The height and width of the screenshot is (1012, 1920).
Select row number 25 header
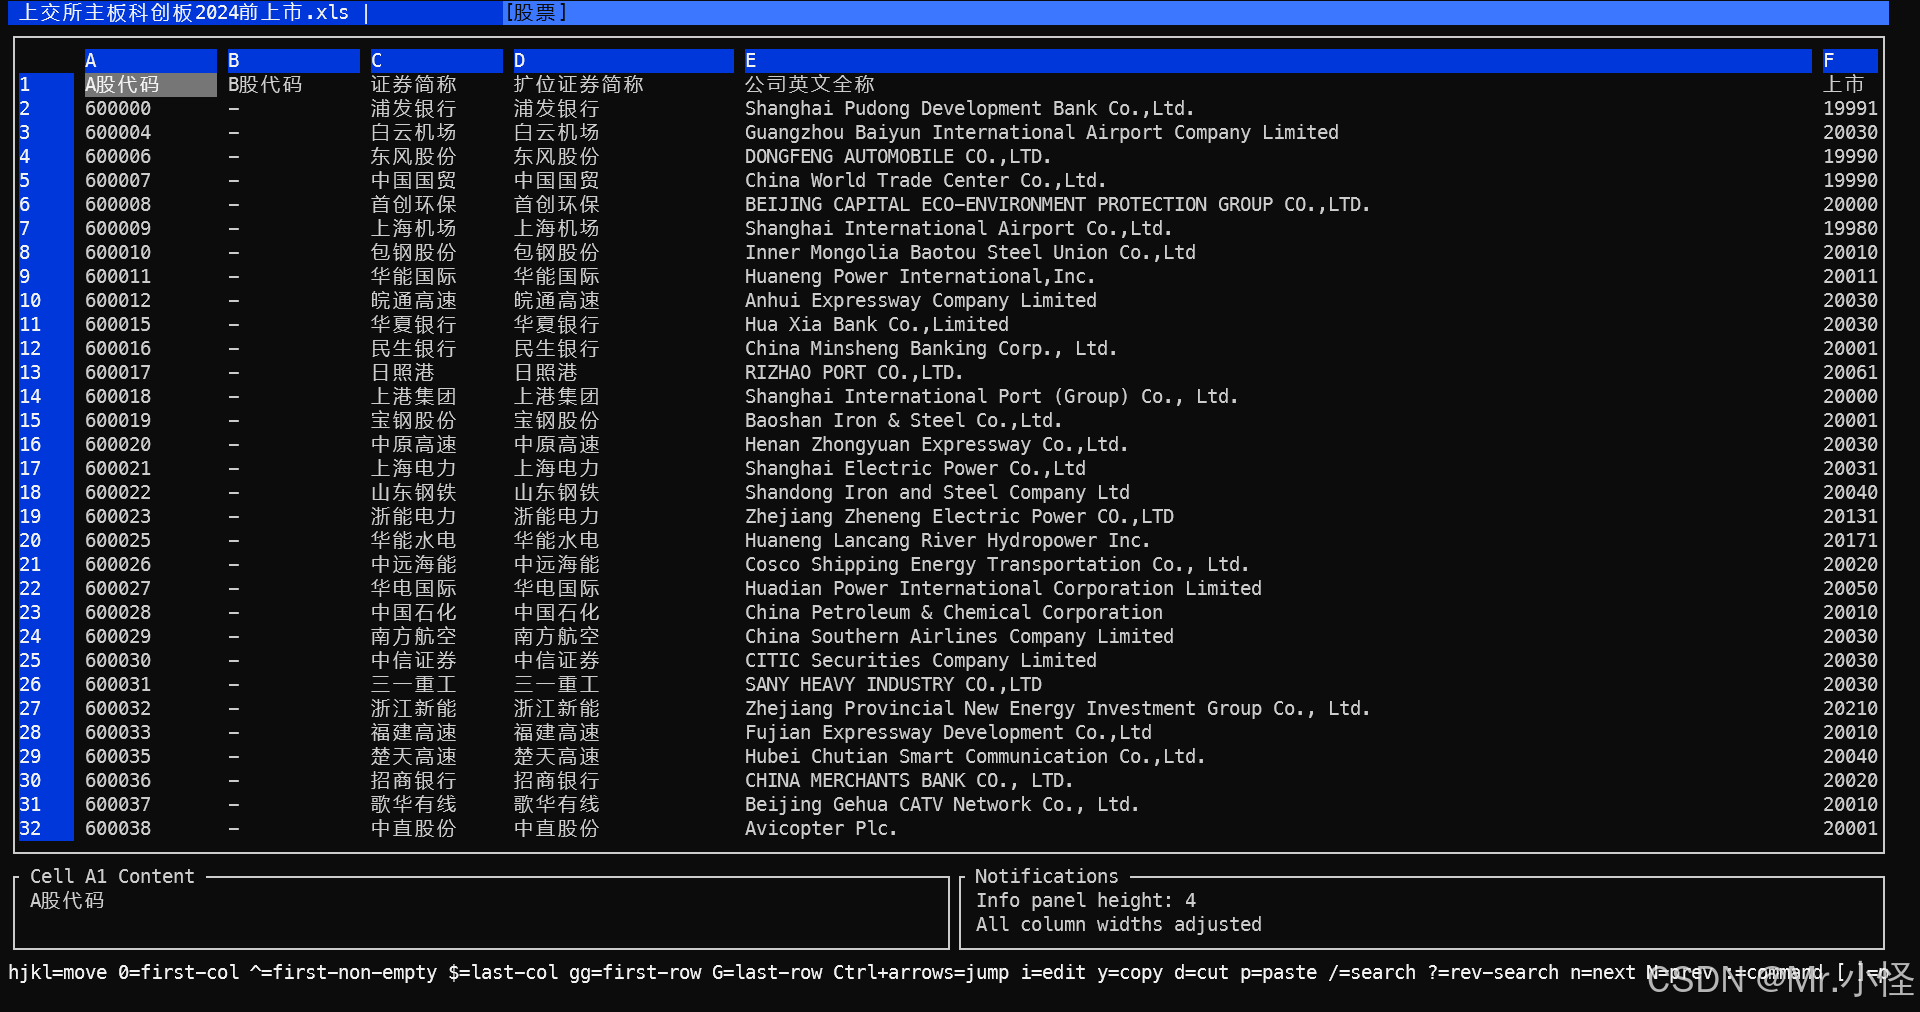pyautogui.click(x=45, y=660)
